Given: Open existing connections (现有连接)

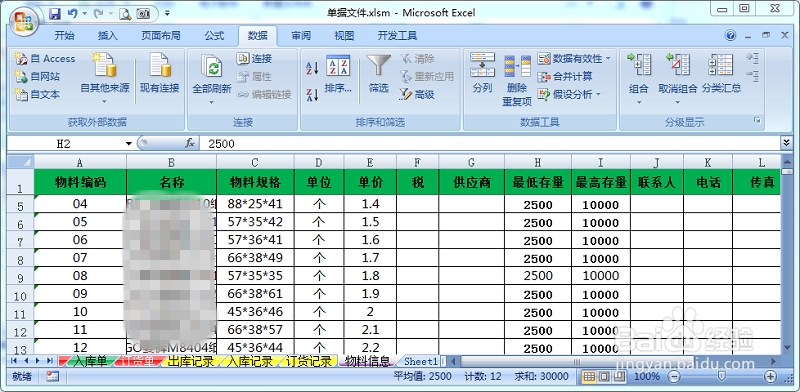Looking at the screenshot, I should coord(160,75).
